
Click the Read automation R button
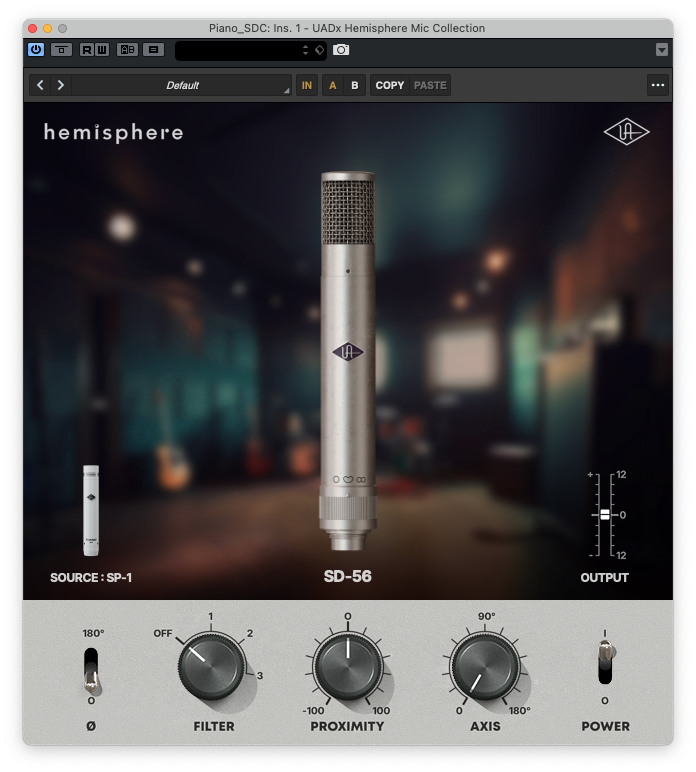coord(87,50)
